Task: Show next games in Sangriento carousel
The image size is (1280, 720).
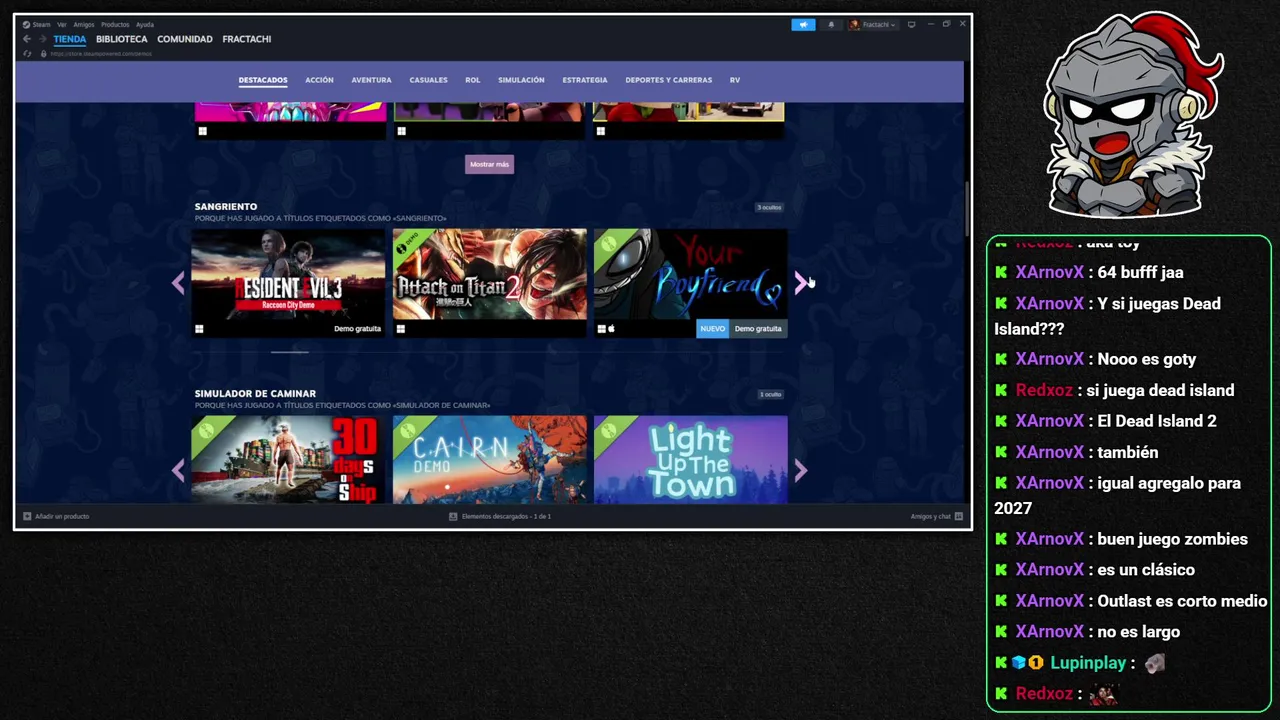Action: (800, 283)
